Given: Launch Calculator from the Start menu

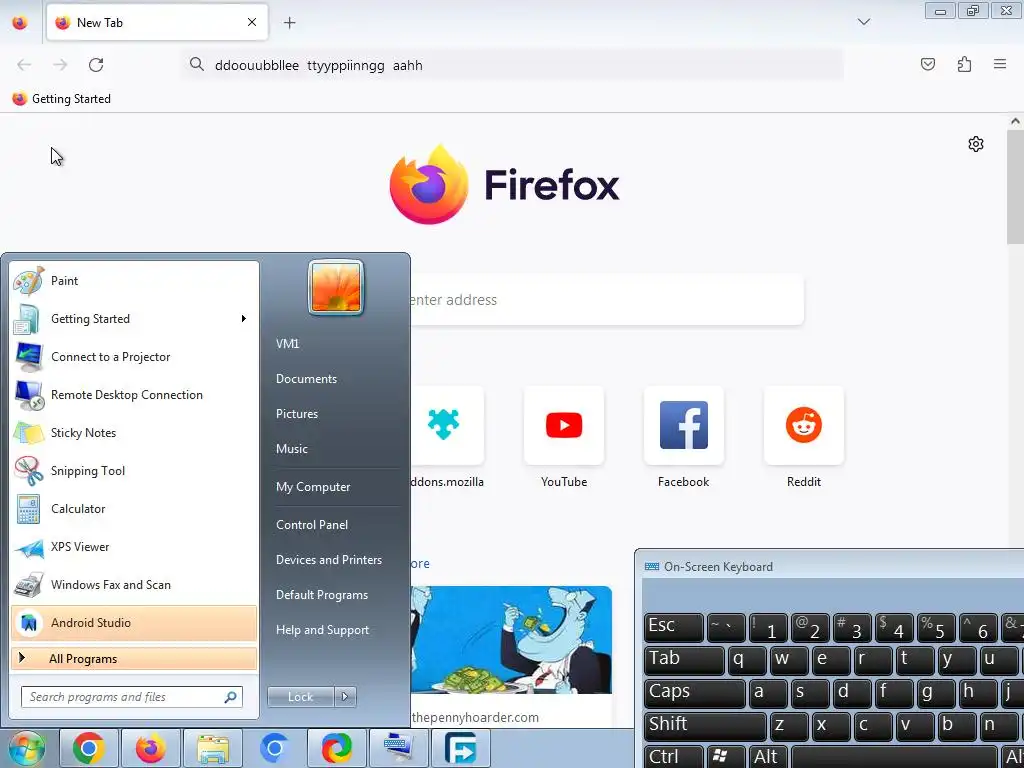Looking at the screenshot, I should [x=134, y=509].
